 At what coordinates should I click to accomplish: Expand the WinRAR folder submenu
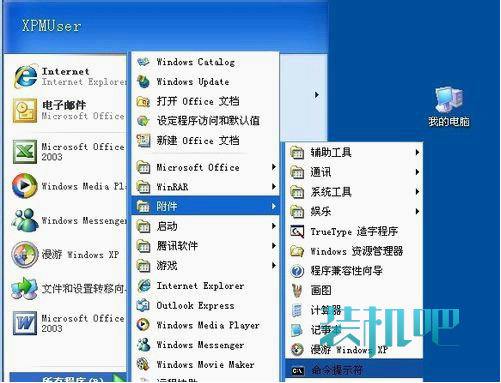pyautogui.click(x=205, y=187)
